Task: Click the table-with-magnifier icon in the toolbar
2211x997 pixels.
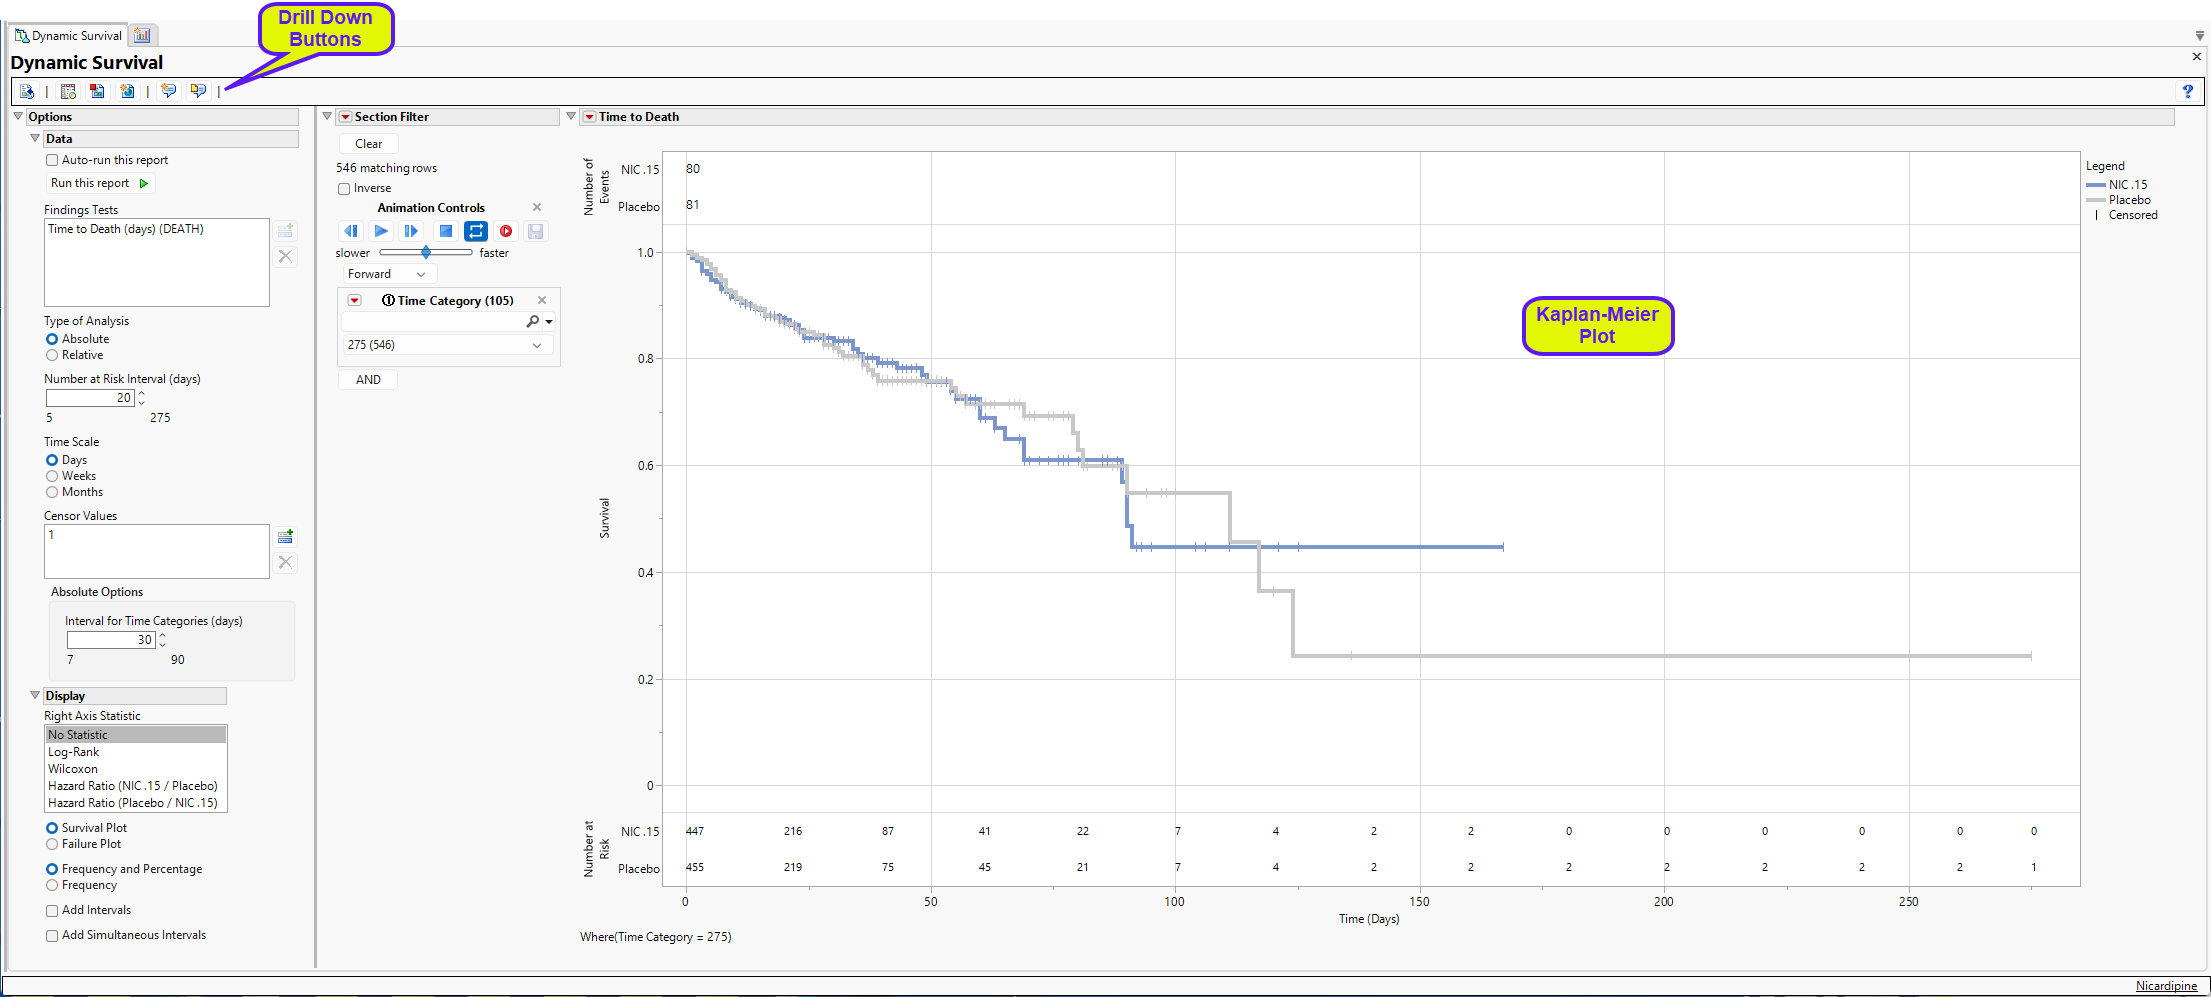Action: pyautogui.click(x=68, y=91)
